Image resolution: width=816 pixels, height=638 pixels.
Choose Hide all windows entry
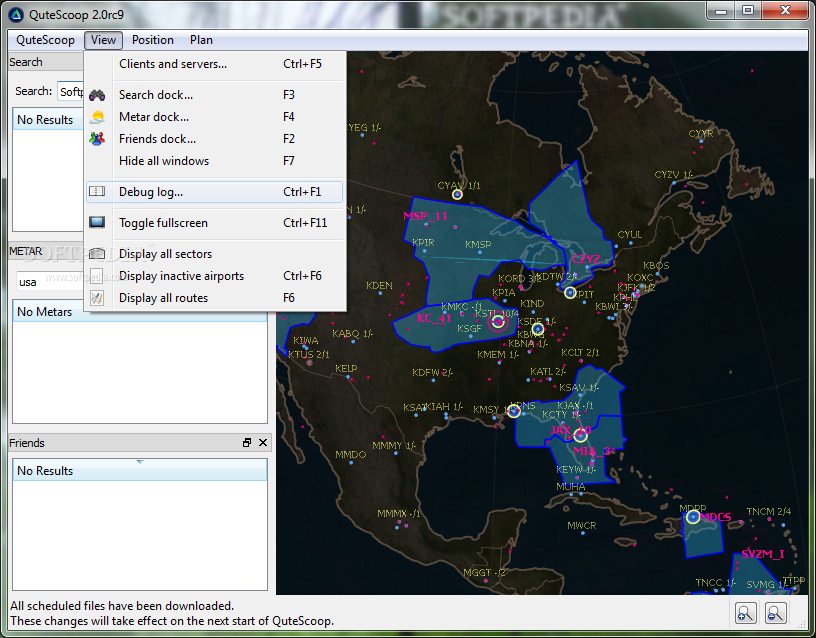coord(214,161)
